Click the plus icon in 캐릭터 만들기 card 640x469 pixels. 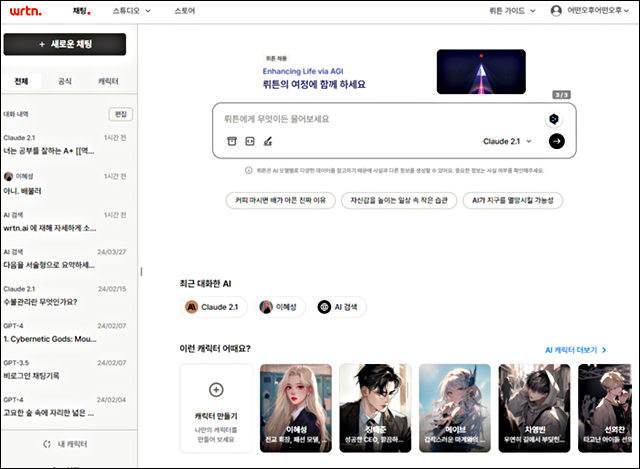[216, 389]
